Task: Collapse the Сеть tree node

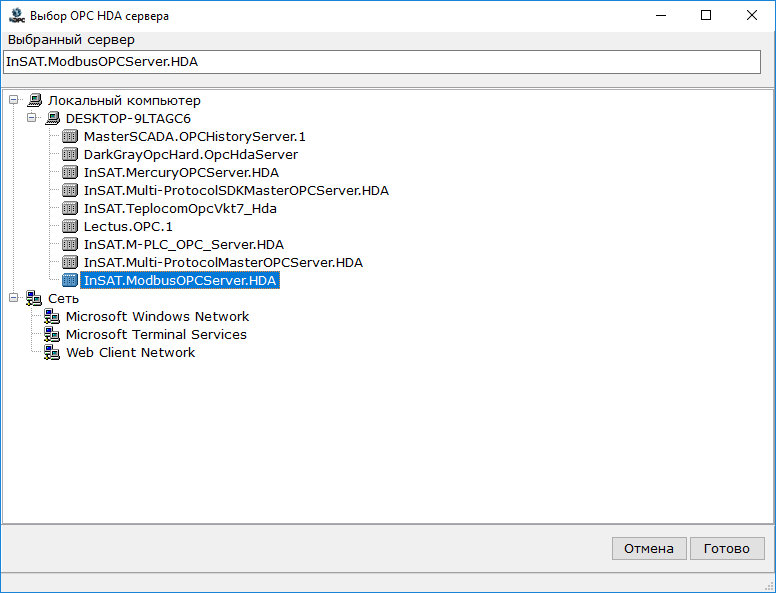Action: point(14,297)
